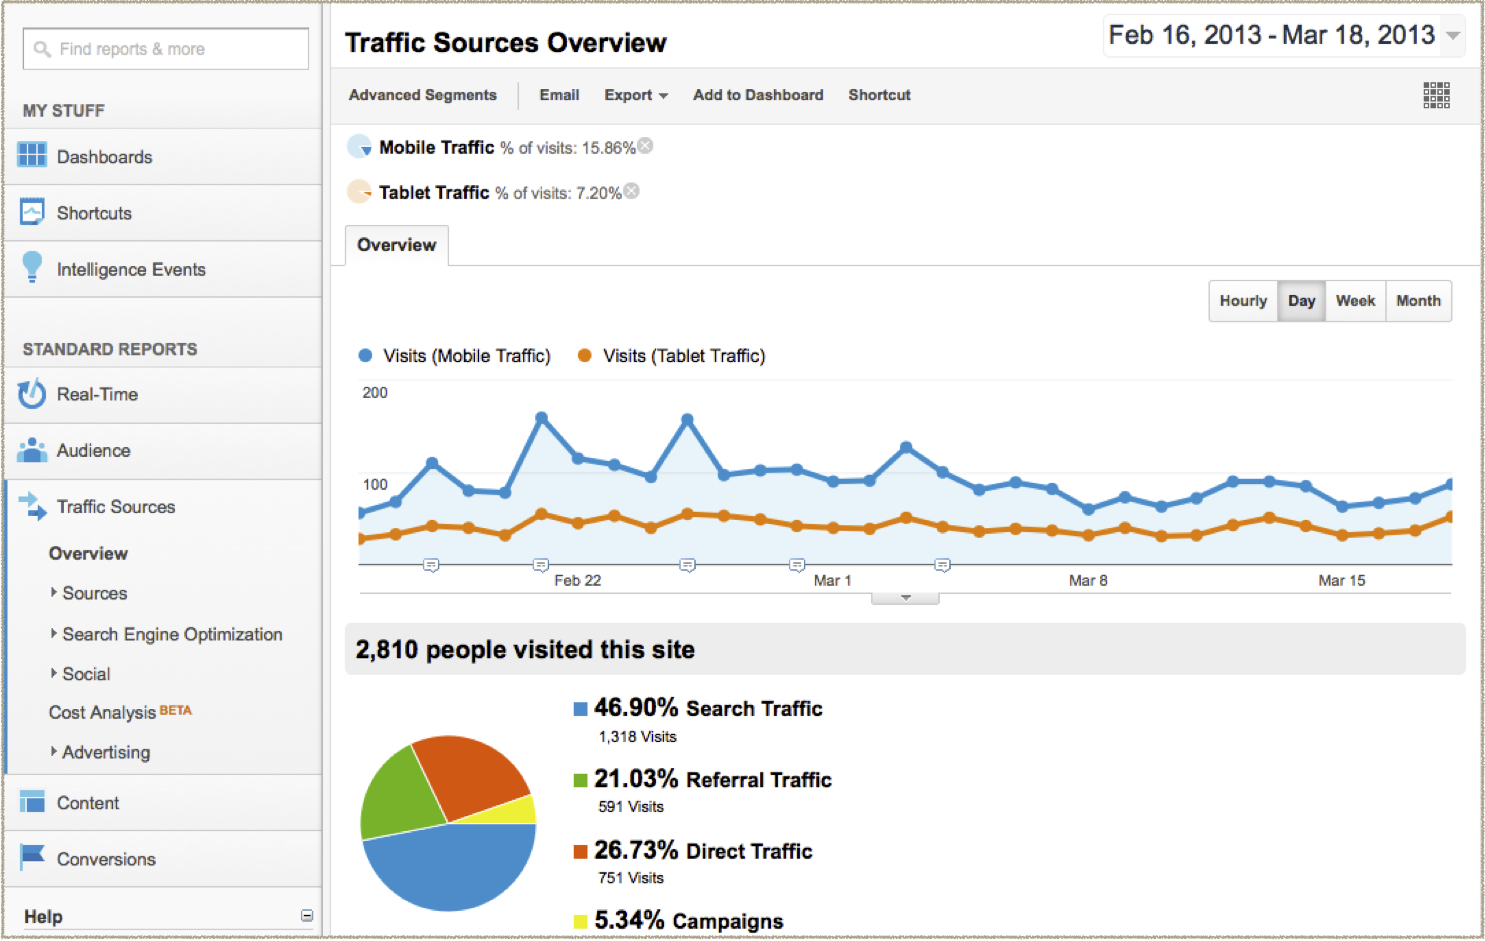Open the Real-Time clock icon

[x=32, y=394]
